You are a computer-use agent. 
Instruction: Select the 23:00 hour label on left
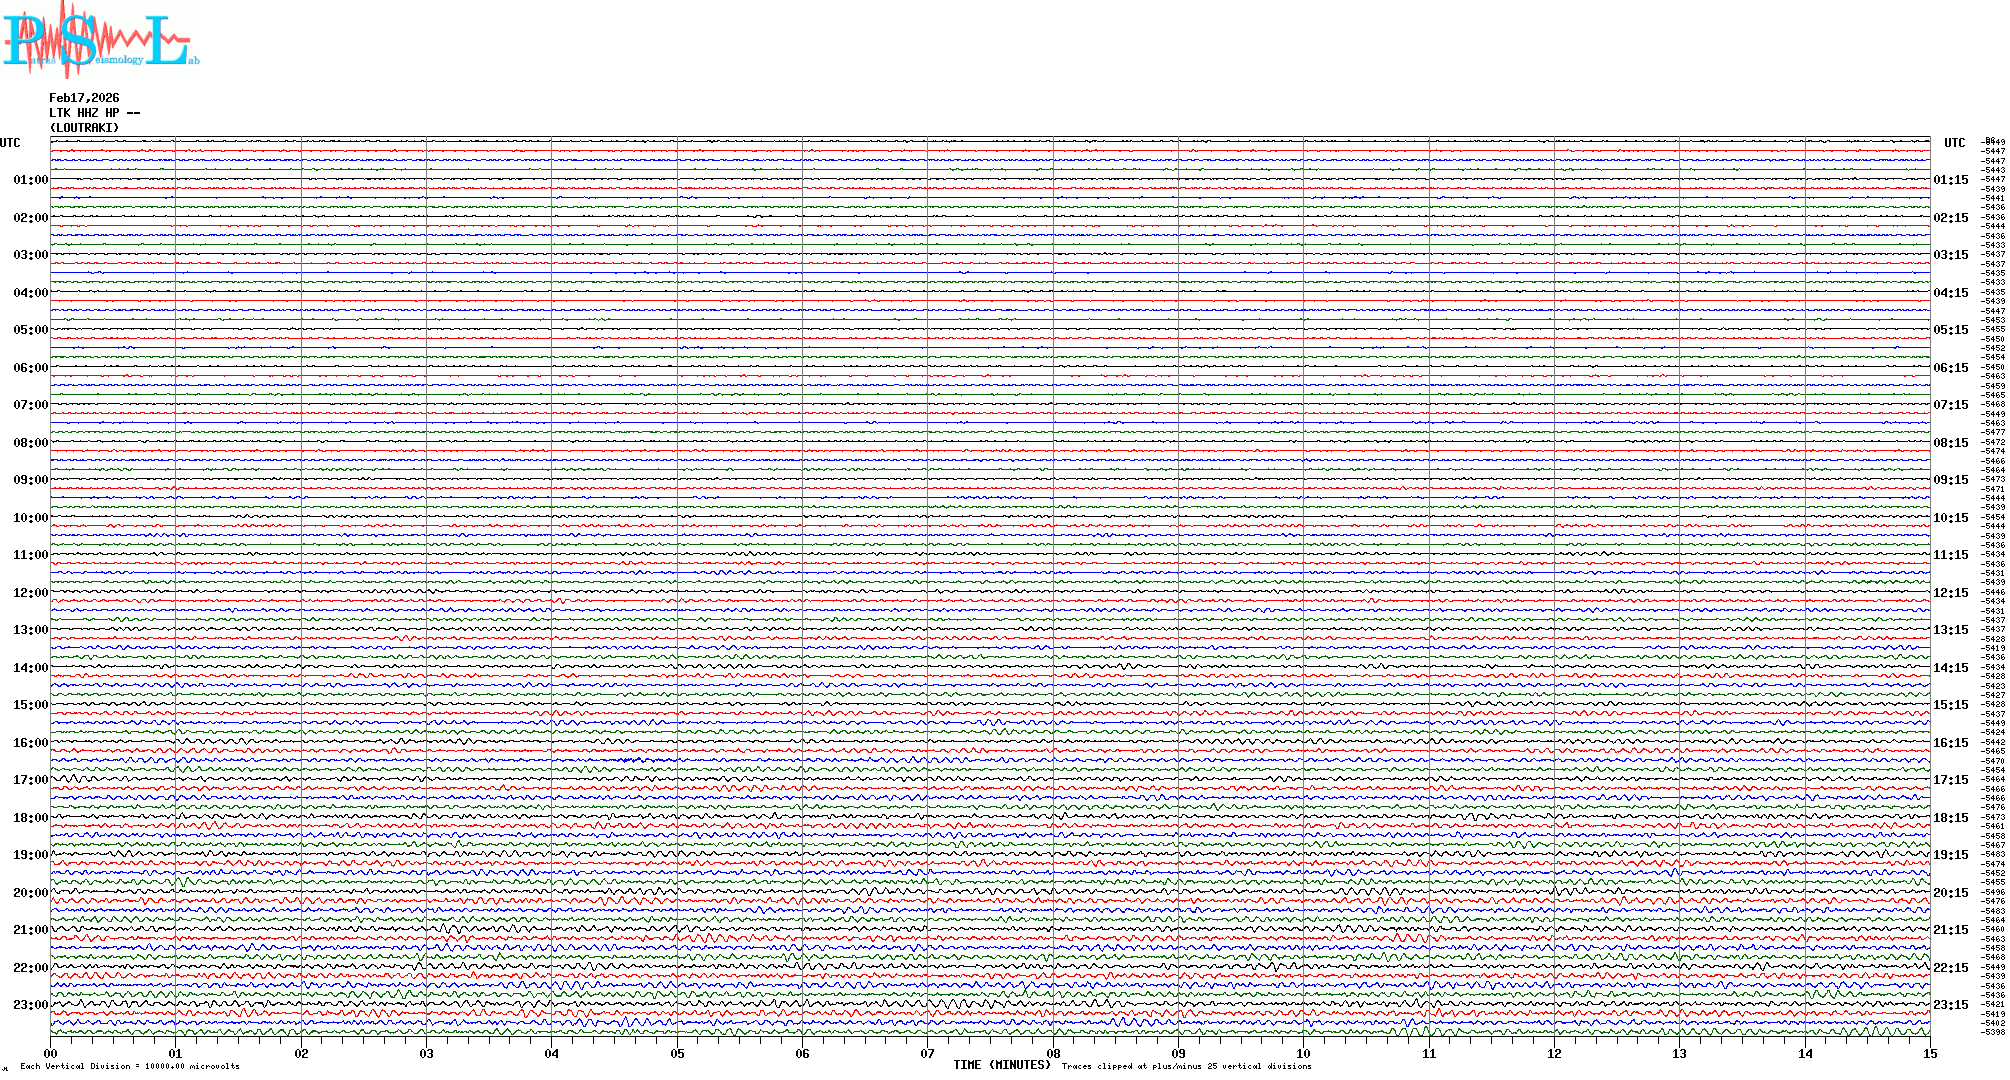point(30,1005)
